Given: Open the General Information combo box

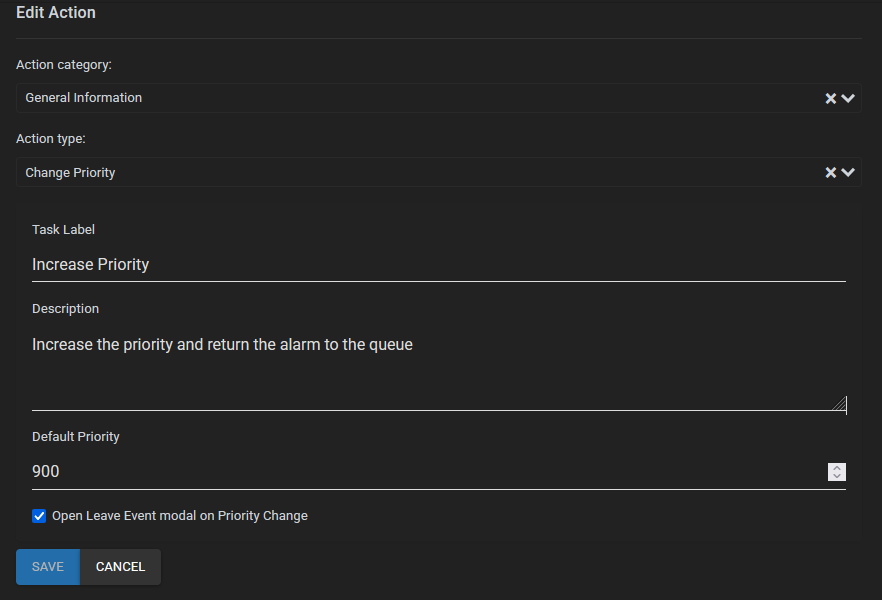Looking at the screenshot, I should pos(400,98).
